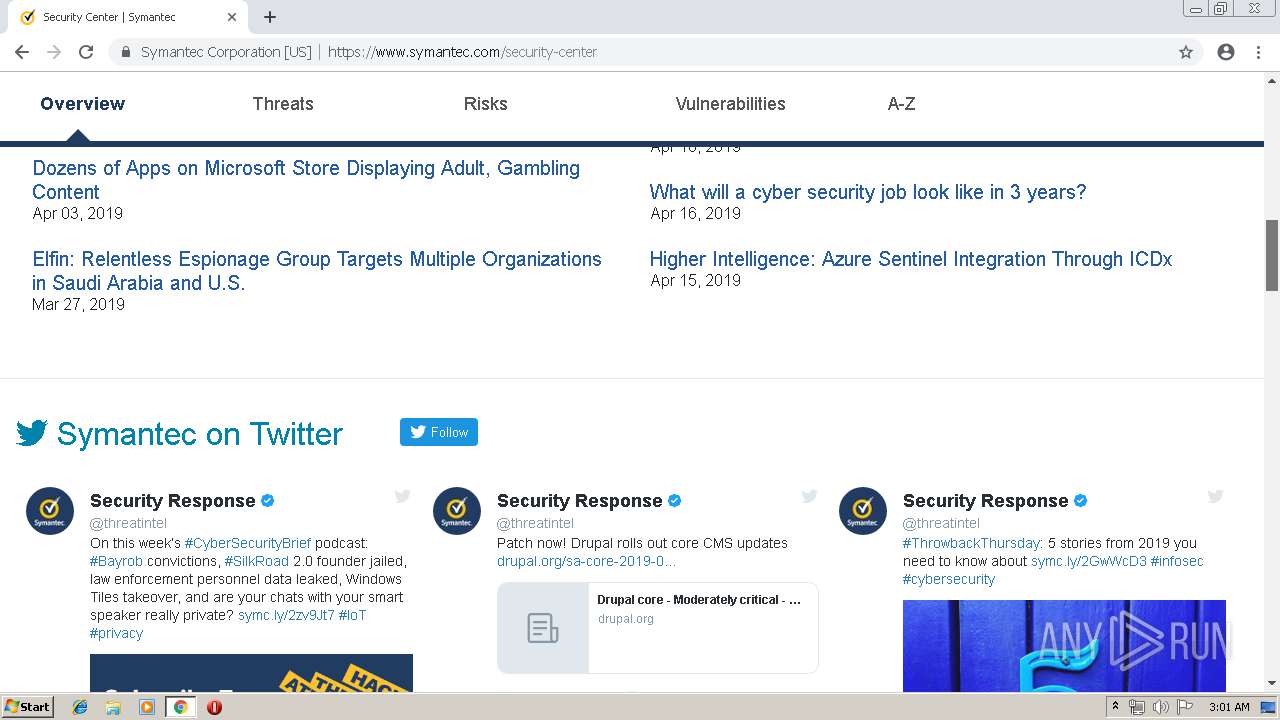1280x720 pixels.
Task: Switch to the Risks tab
Action: pos(486,104)
